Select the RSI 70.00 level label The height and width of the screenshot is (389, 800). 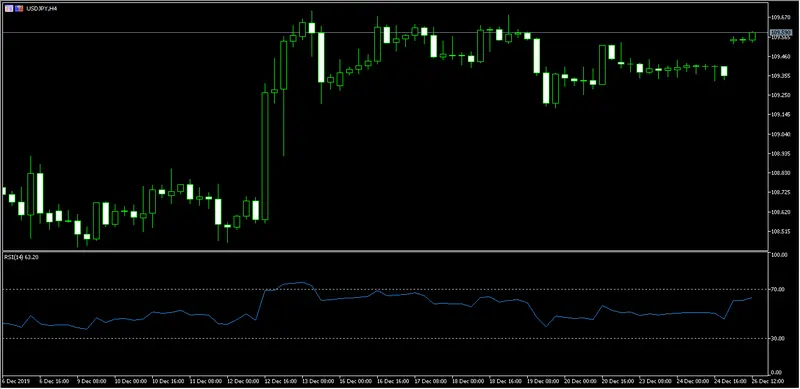[x=777, y=289]
